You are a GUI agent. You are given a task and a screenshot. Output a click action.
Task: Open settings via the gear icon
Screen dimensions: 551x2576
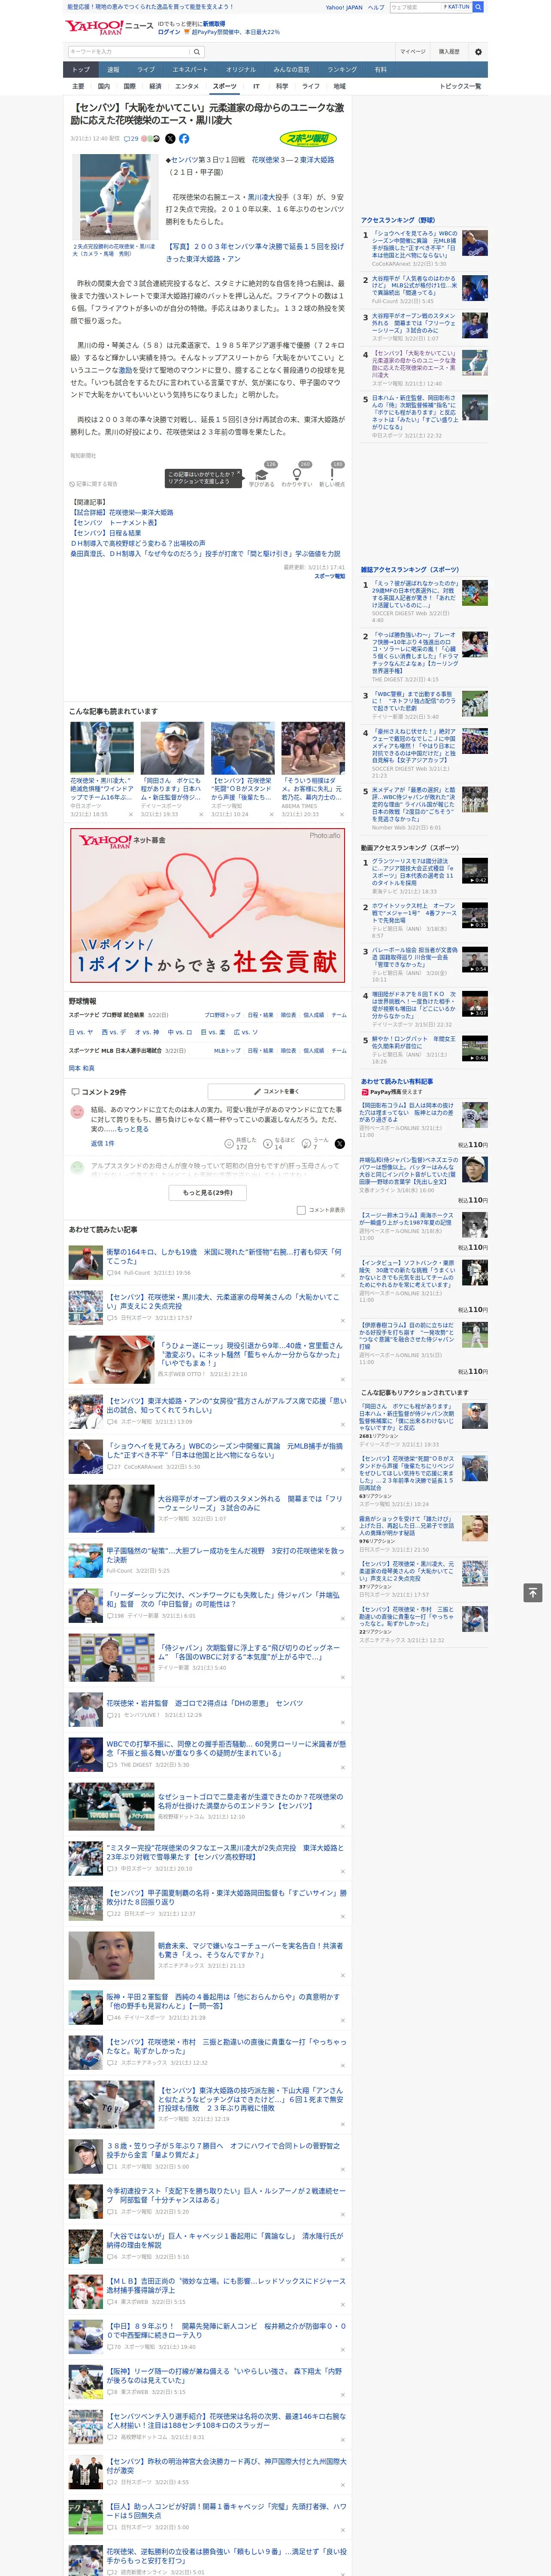[x=478, y=52]
